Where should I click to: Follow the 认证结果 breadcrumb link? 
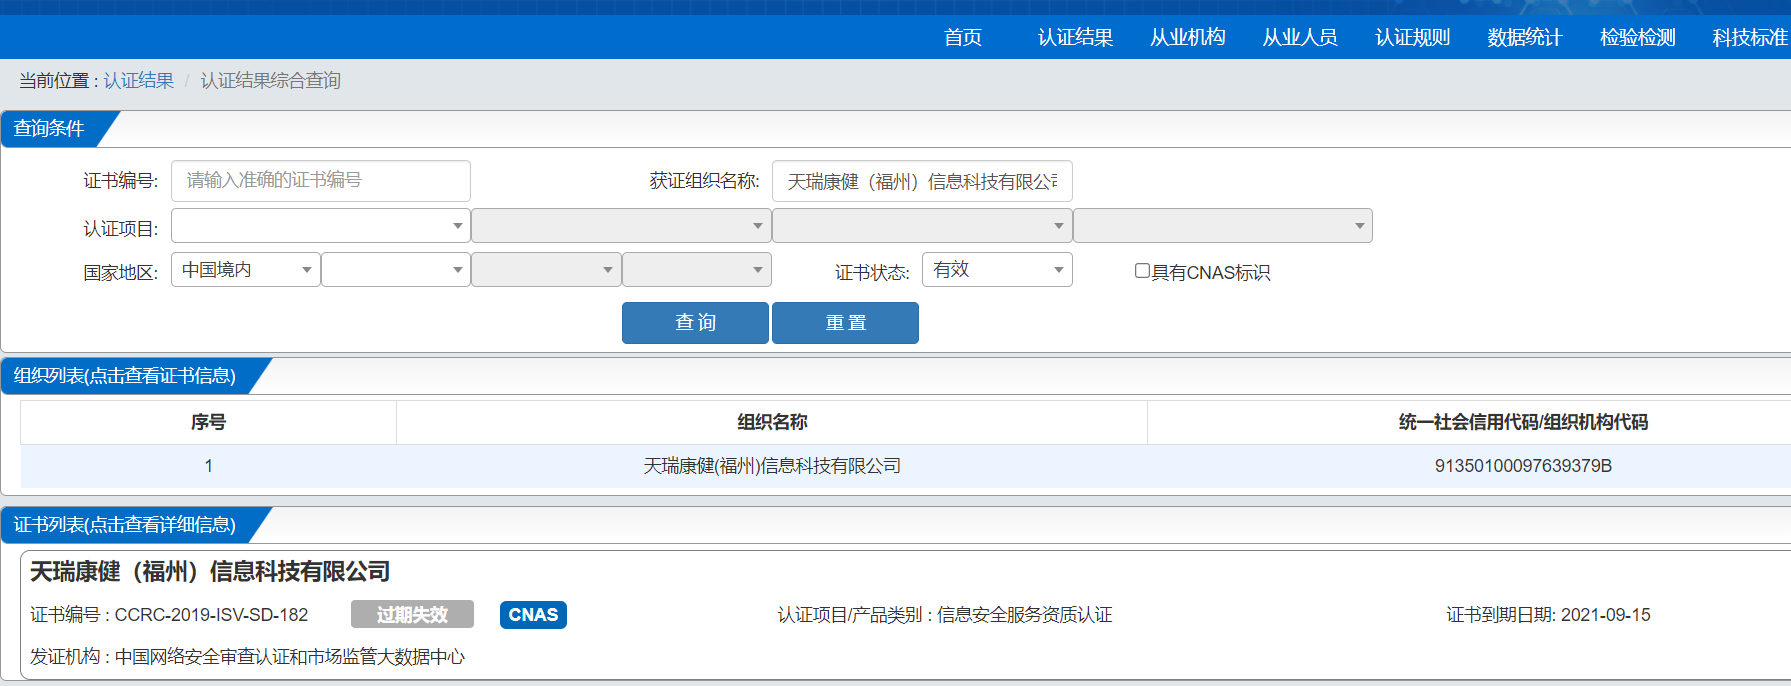pos(139,80)
